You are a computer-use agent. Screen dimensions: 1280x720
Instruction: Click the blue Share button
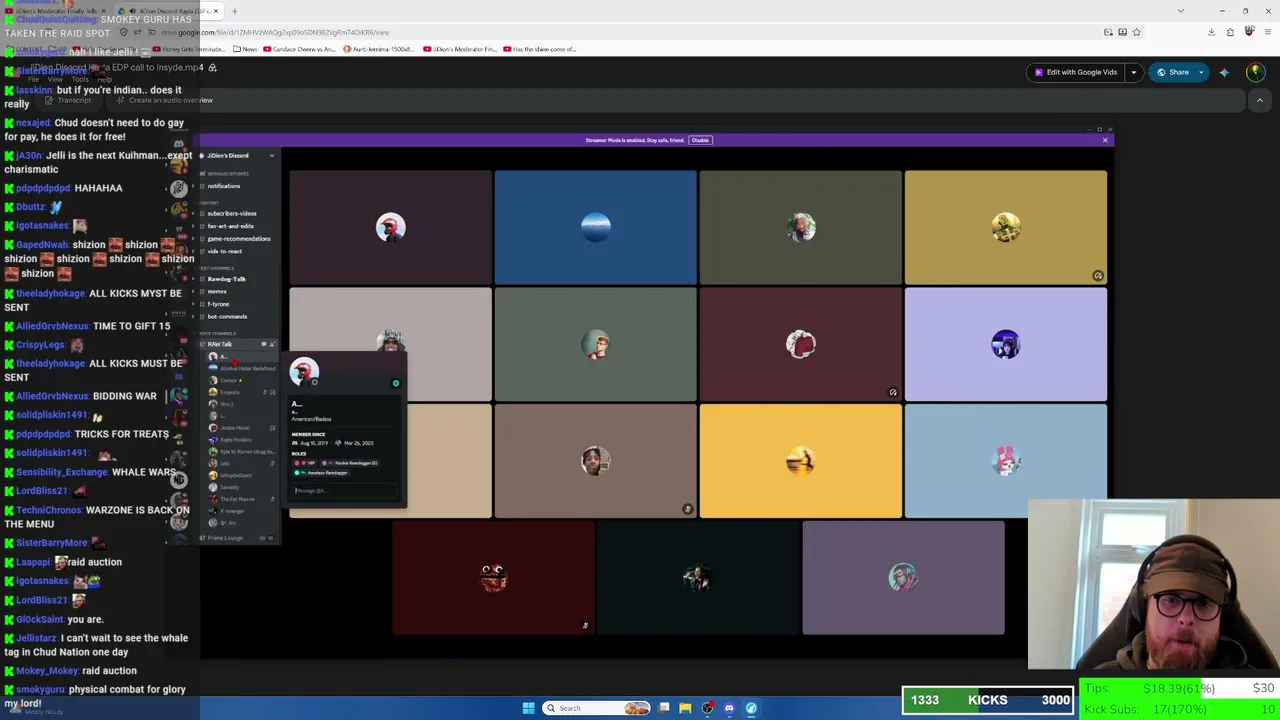(x=1172, y=72)
